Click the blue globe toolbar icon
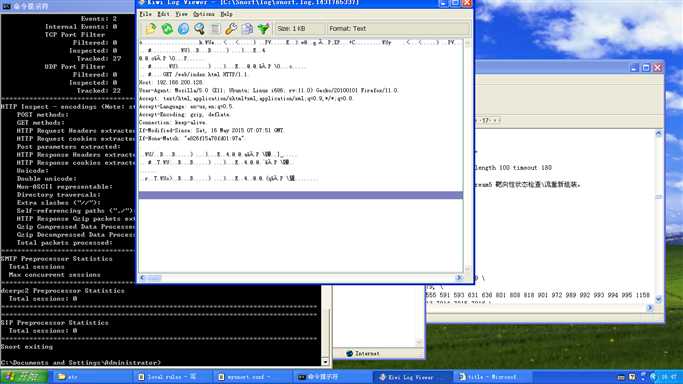Viewport: 683px width, 384px height. pyautogui.click(x=183, y=29)
